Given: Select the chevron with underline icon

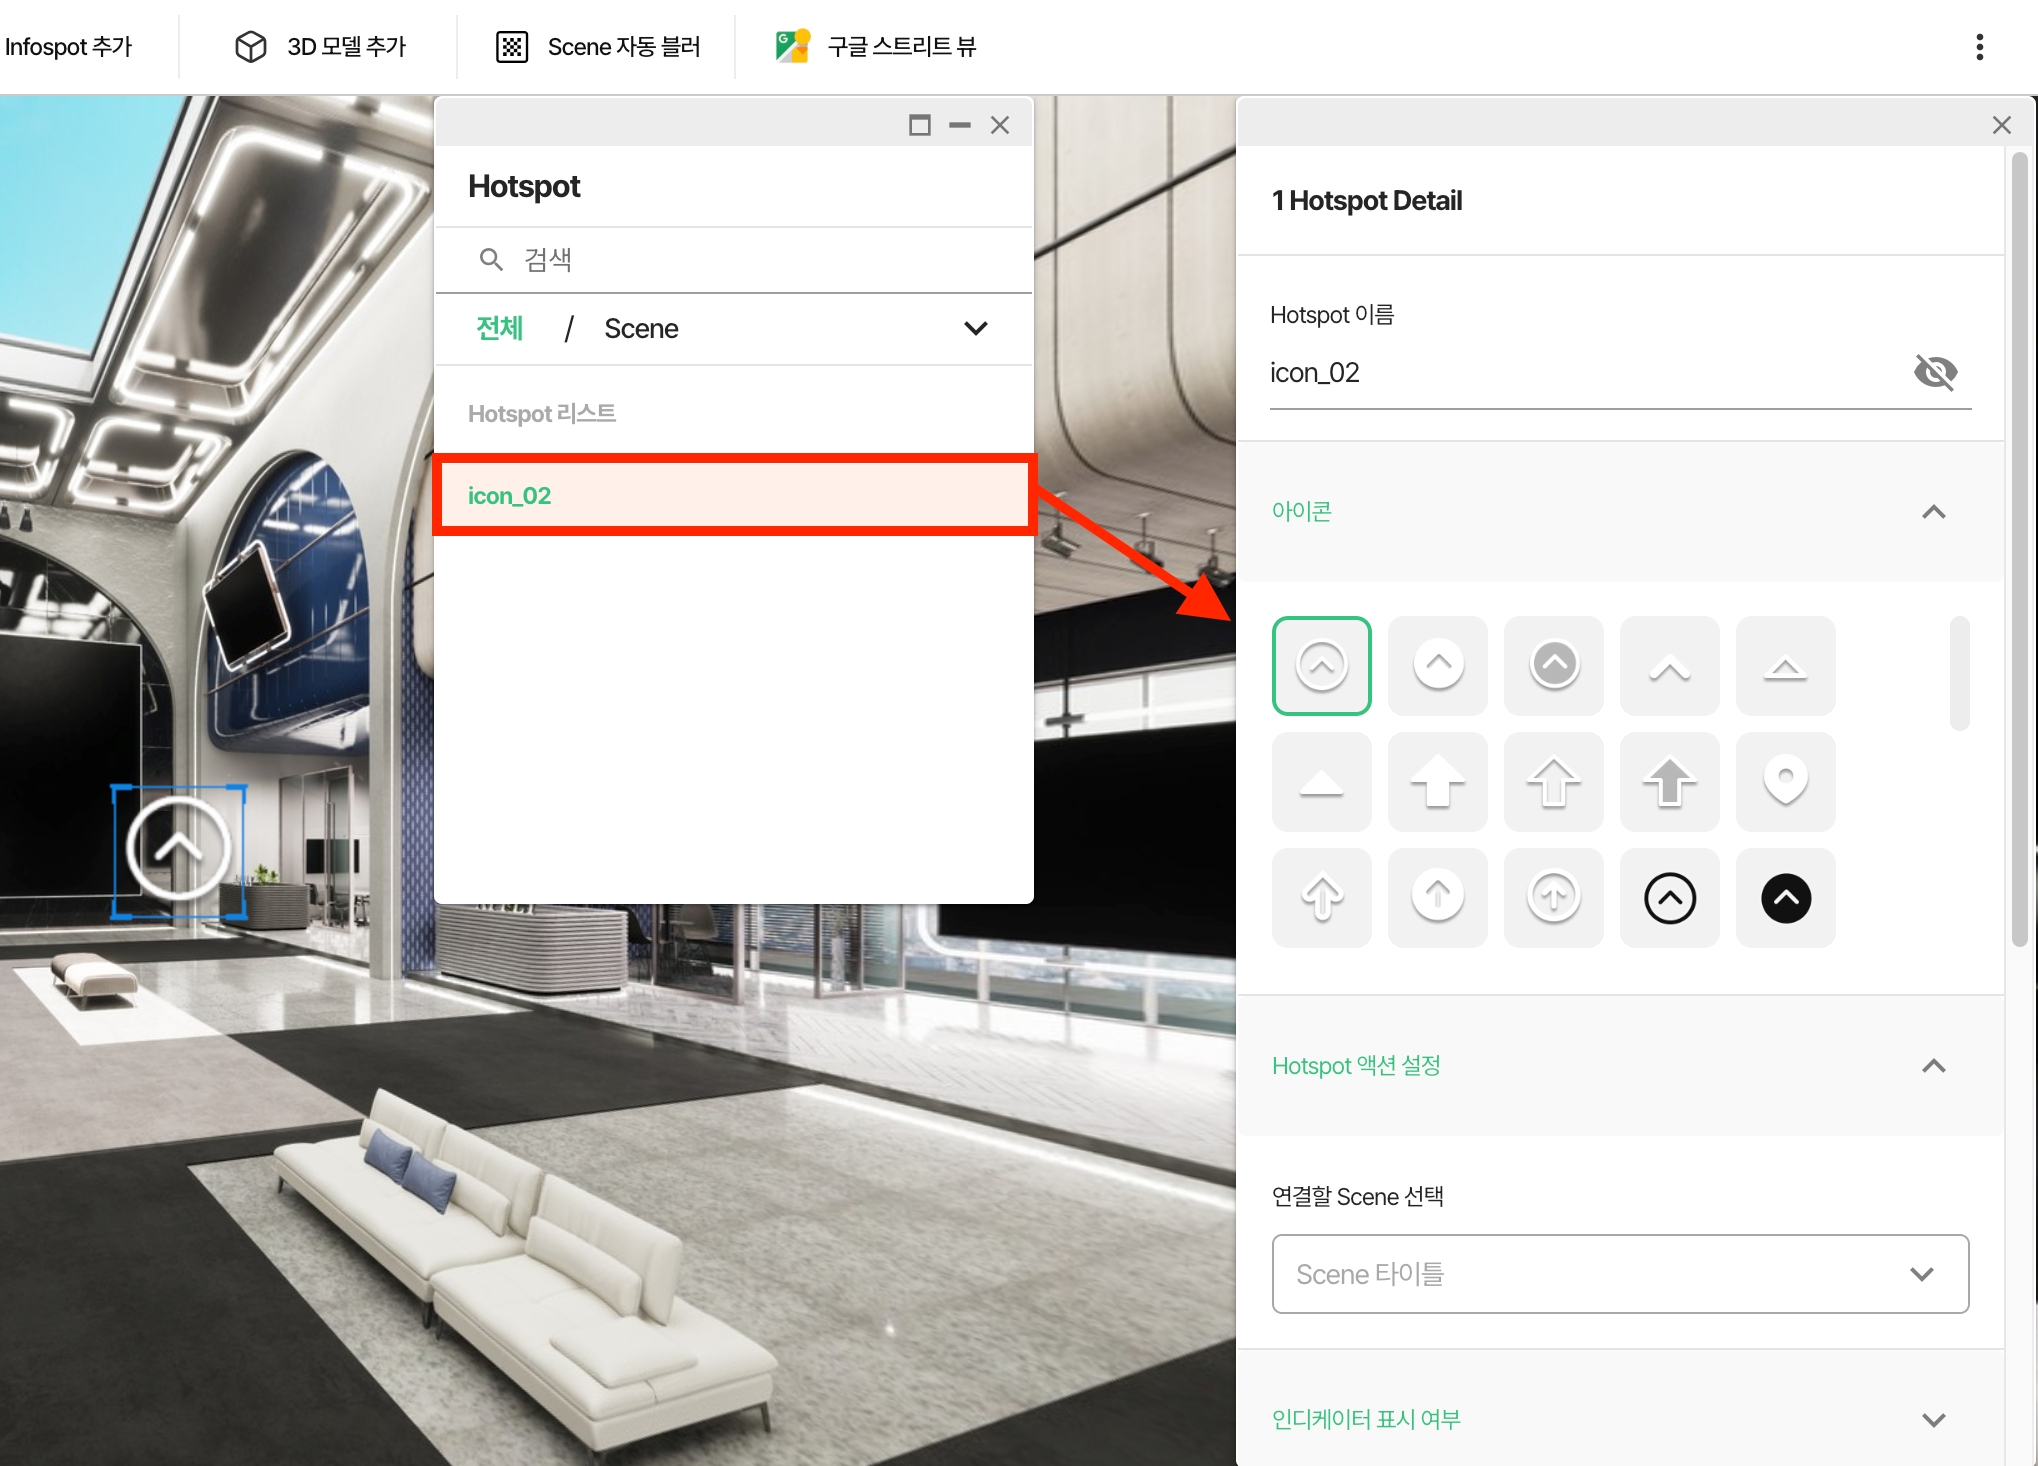Looking at the screenshot, I should [1785, 665].
